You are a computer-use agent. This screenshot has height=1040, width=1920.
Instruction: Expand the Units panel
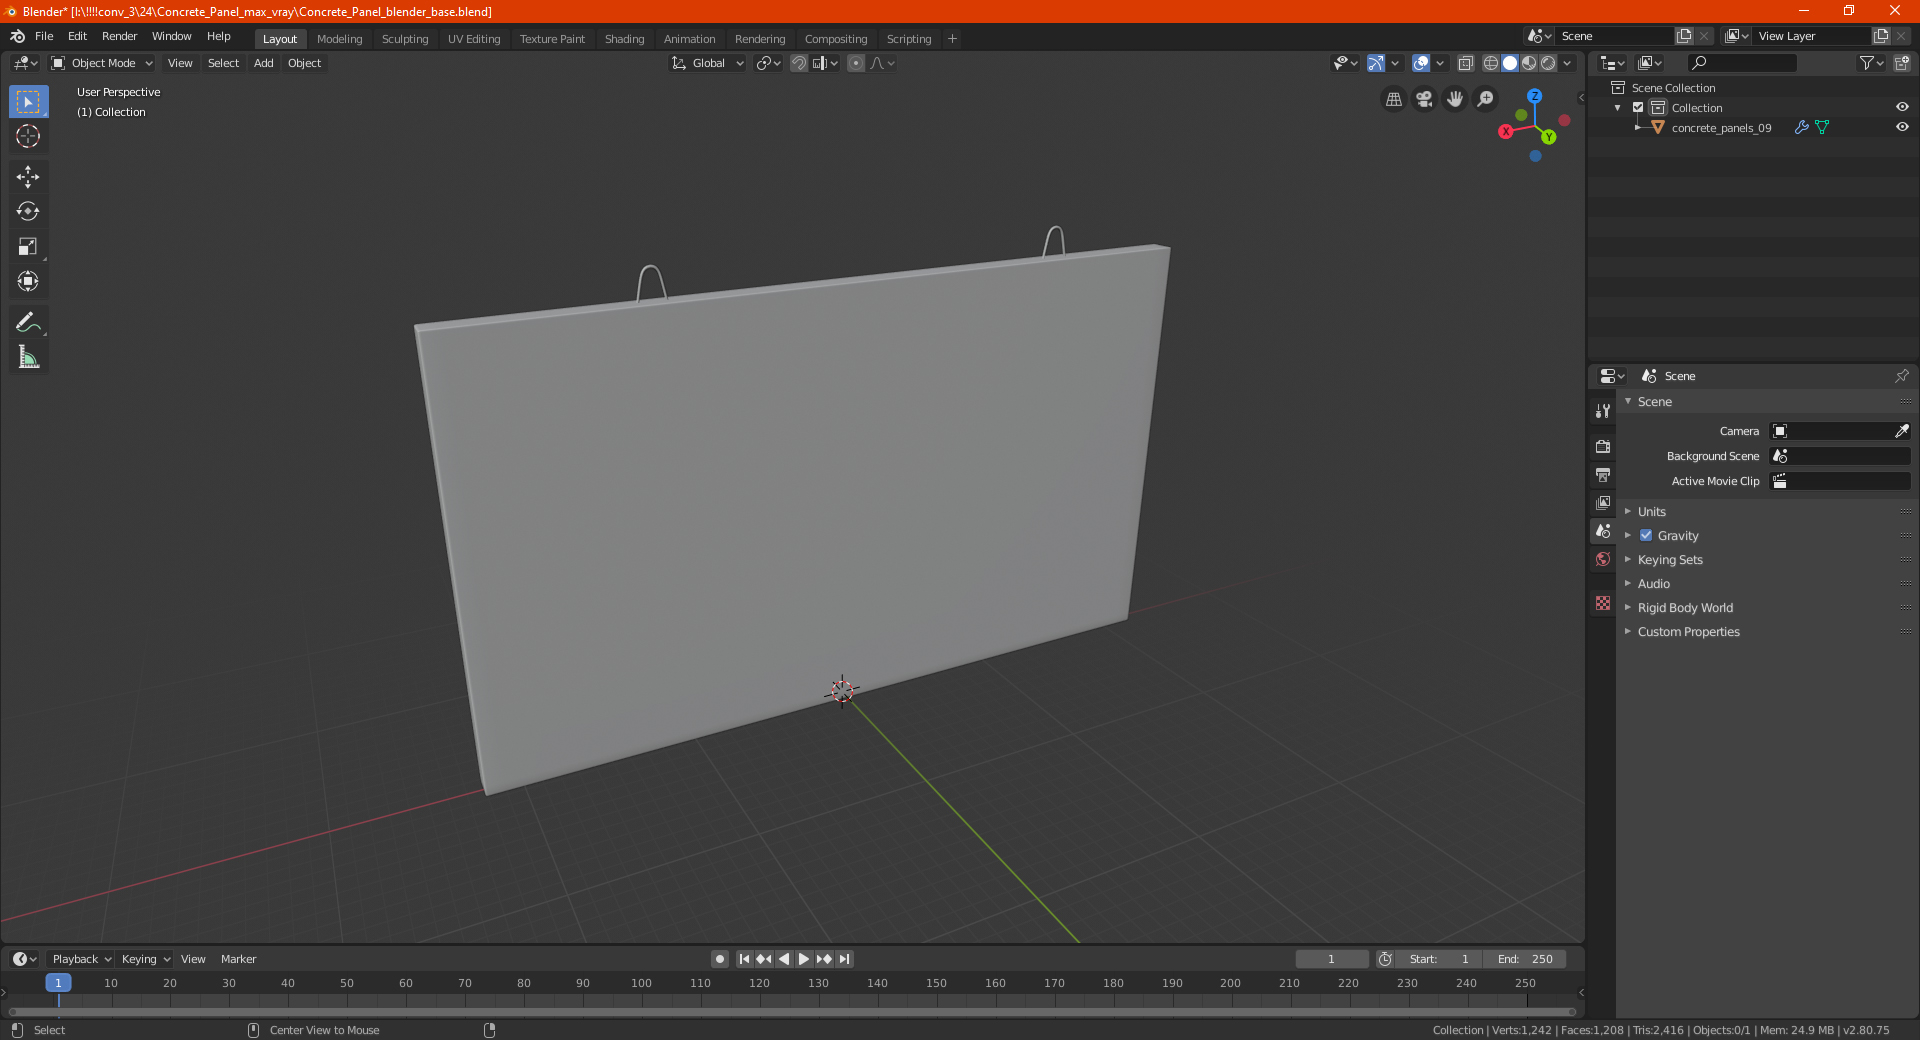pyautogui.click(x=1651, y=511)
